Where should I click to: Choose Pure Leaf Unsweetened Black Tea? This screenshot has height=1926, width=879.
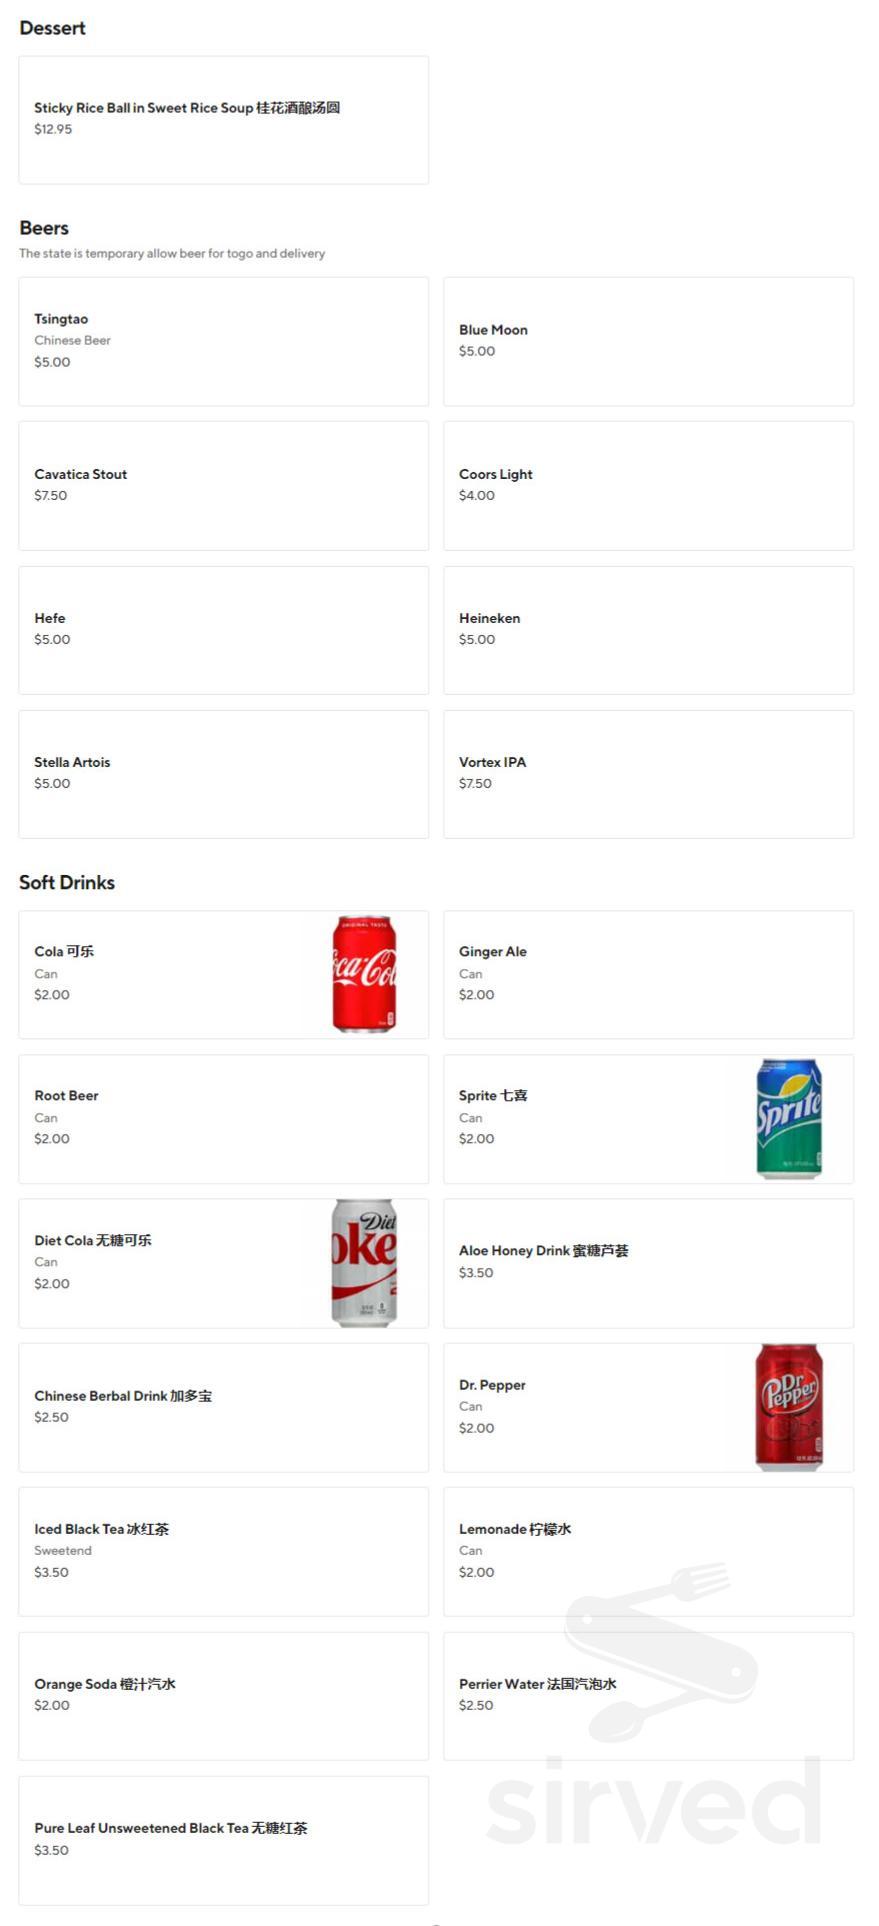pyautogui.click(x=223, y=1839)
